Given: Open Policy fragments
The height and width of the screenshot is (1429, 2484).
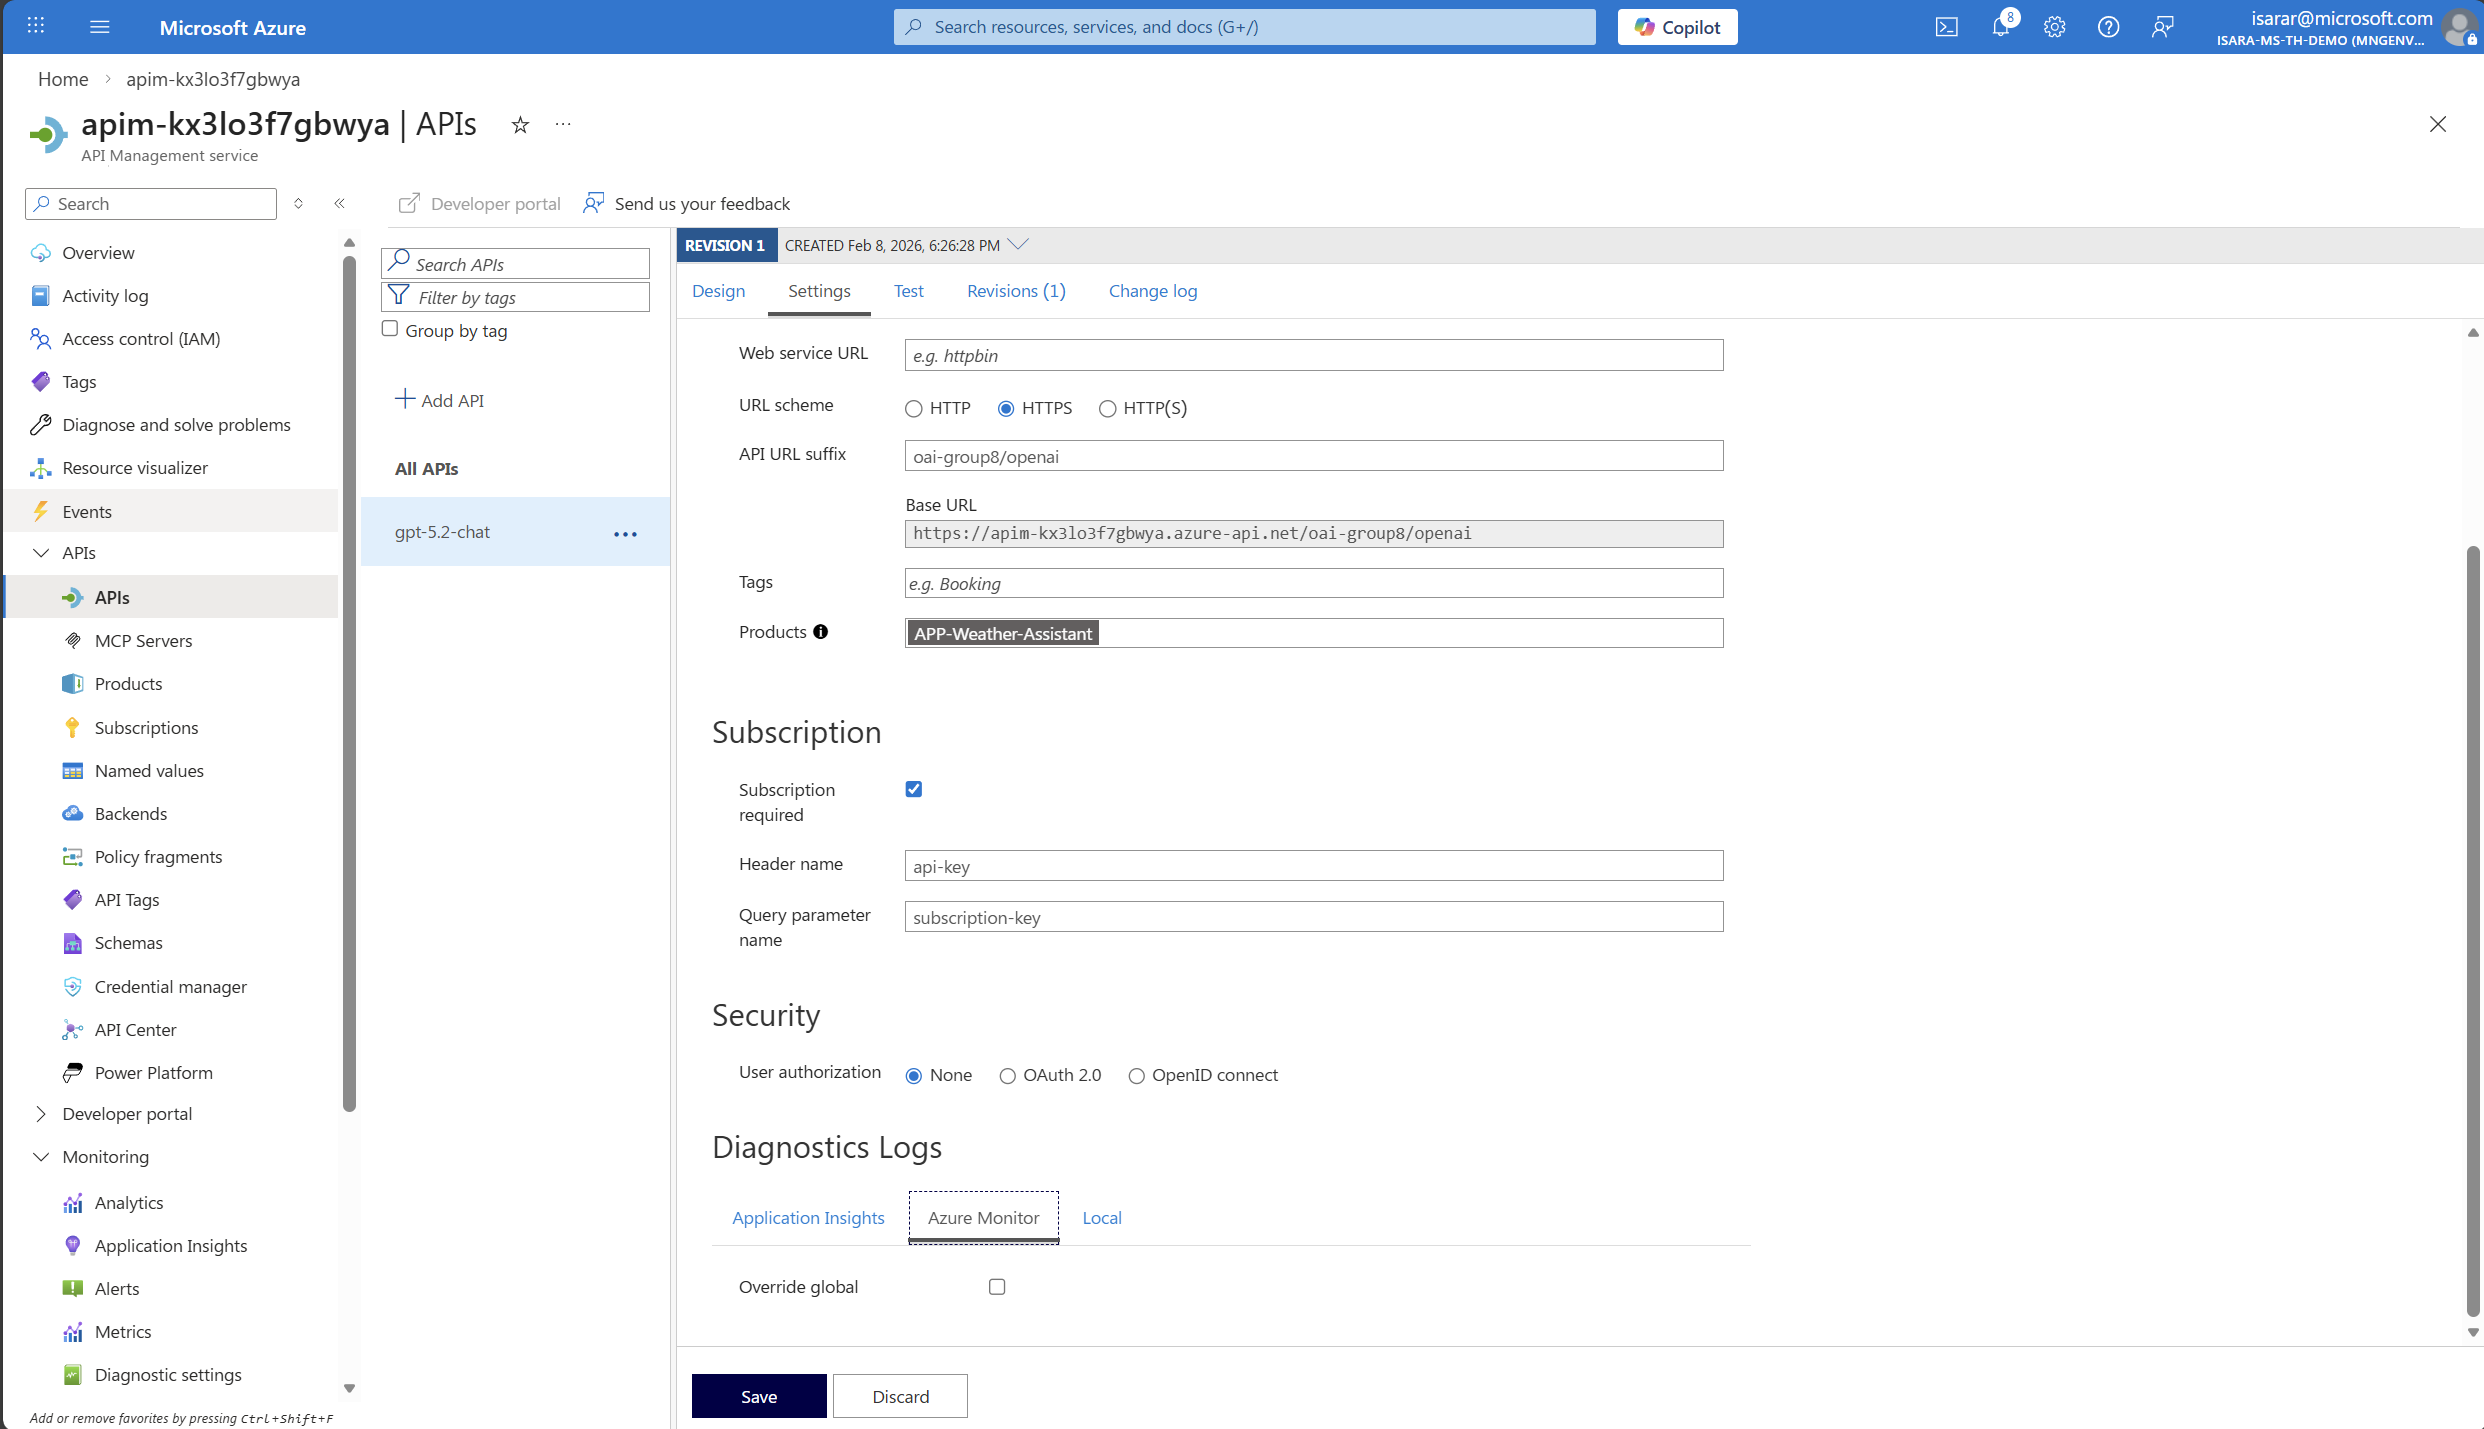Looking at the screenshot, I should coord(158,857).
